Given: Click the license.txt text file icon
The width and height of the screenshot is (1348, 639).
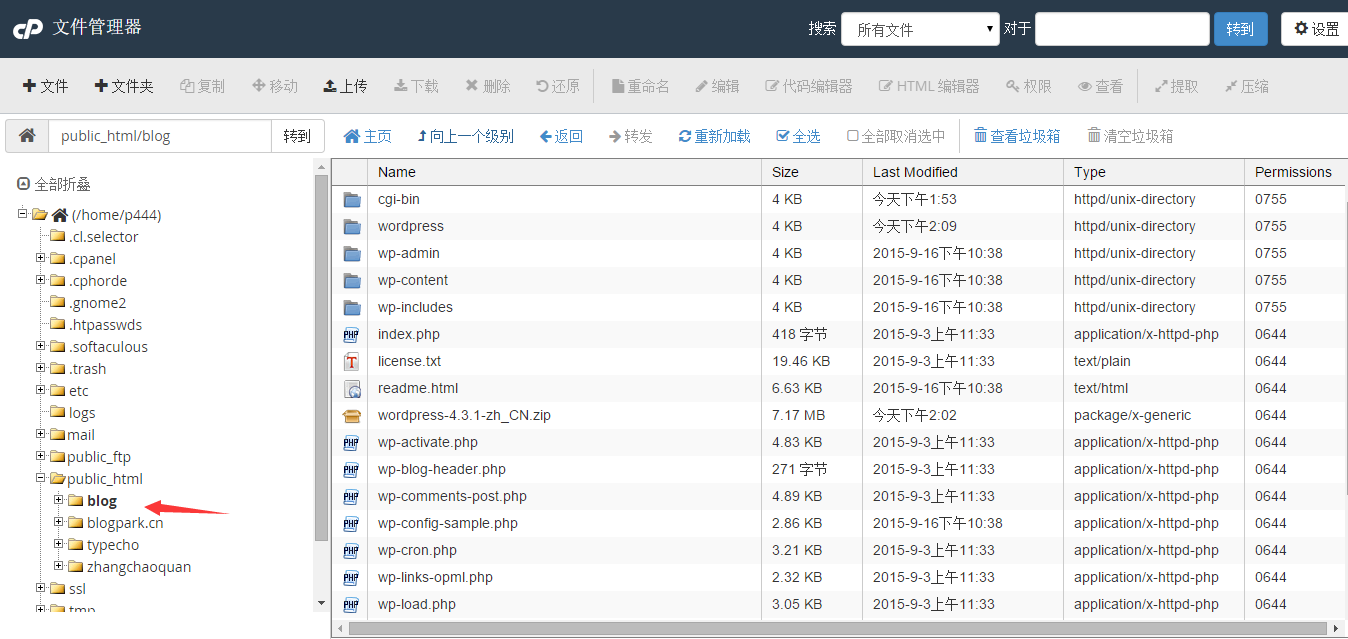Looking at the screenshot, I should 352,361.
